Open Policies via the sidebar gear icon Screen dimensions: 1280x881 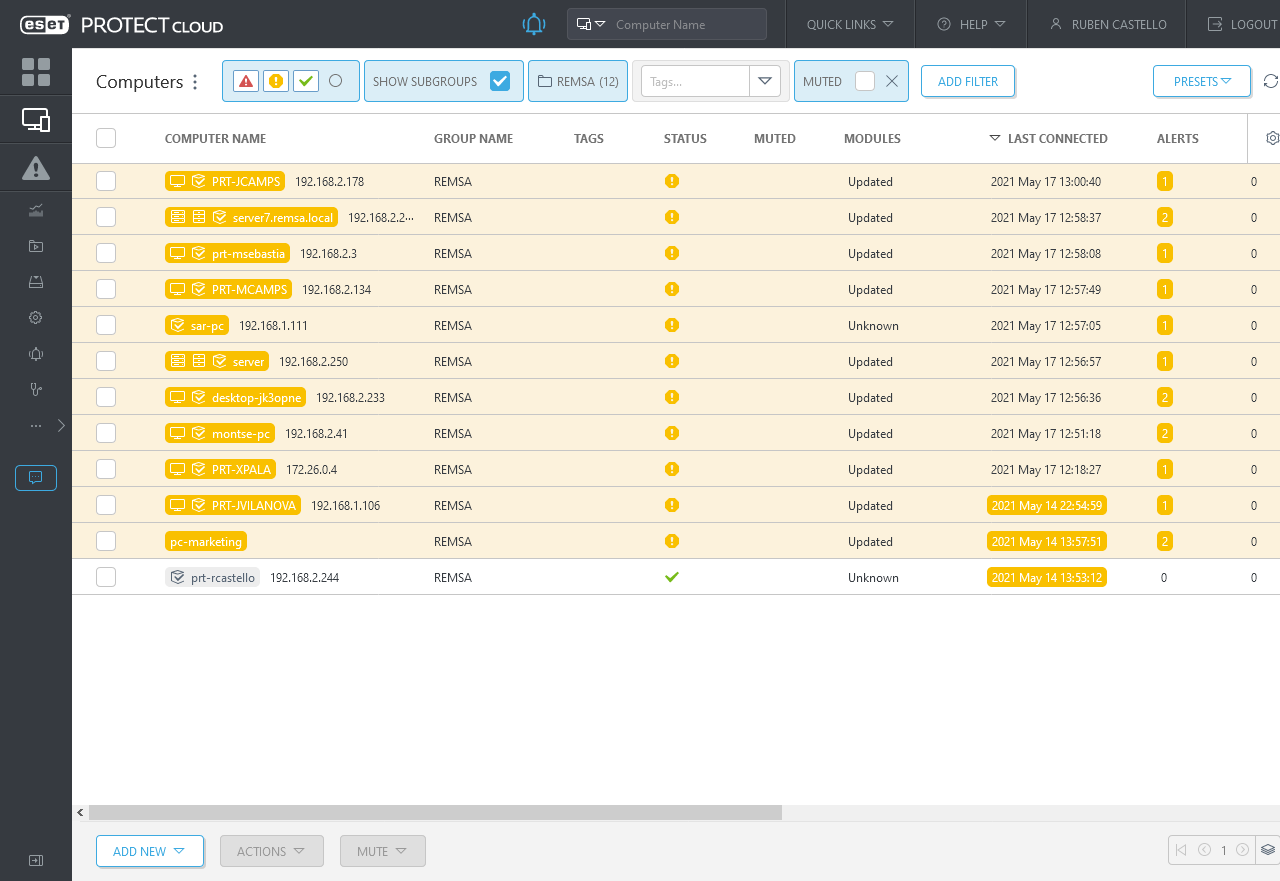(x=36, y=318)
